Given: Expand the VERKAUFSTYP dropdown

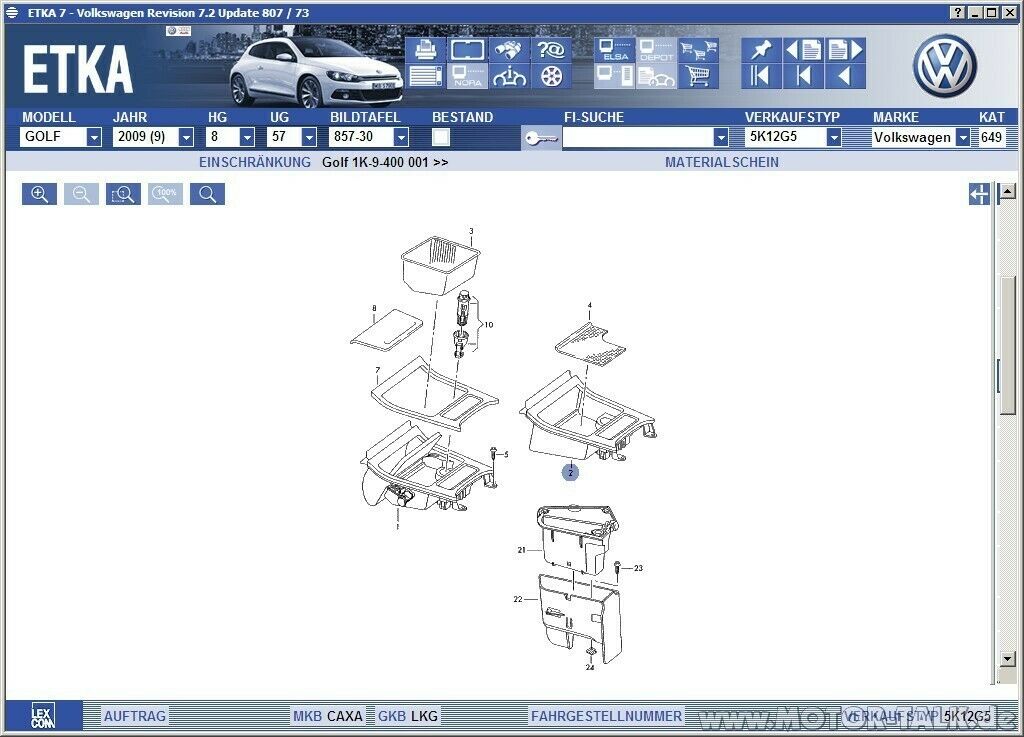Looking at the screenshot, I should click(834, 137).
